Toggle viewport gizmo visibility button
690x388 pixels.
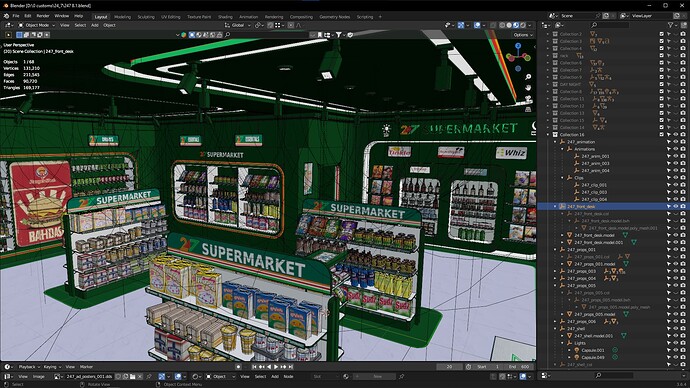461,25
